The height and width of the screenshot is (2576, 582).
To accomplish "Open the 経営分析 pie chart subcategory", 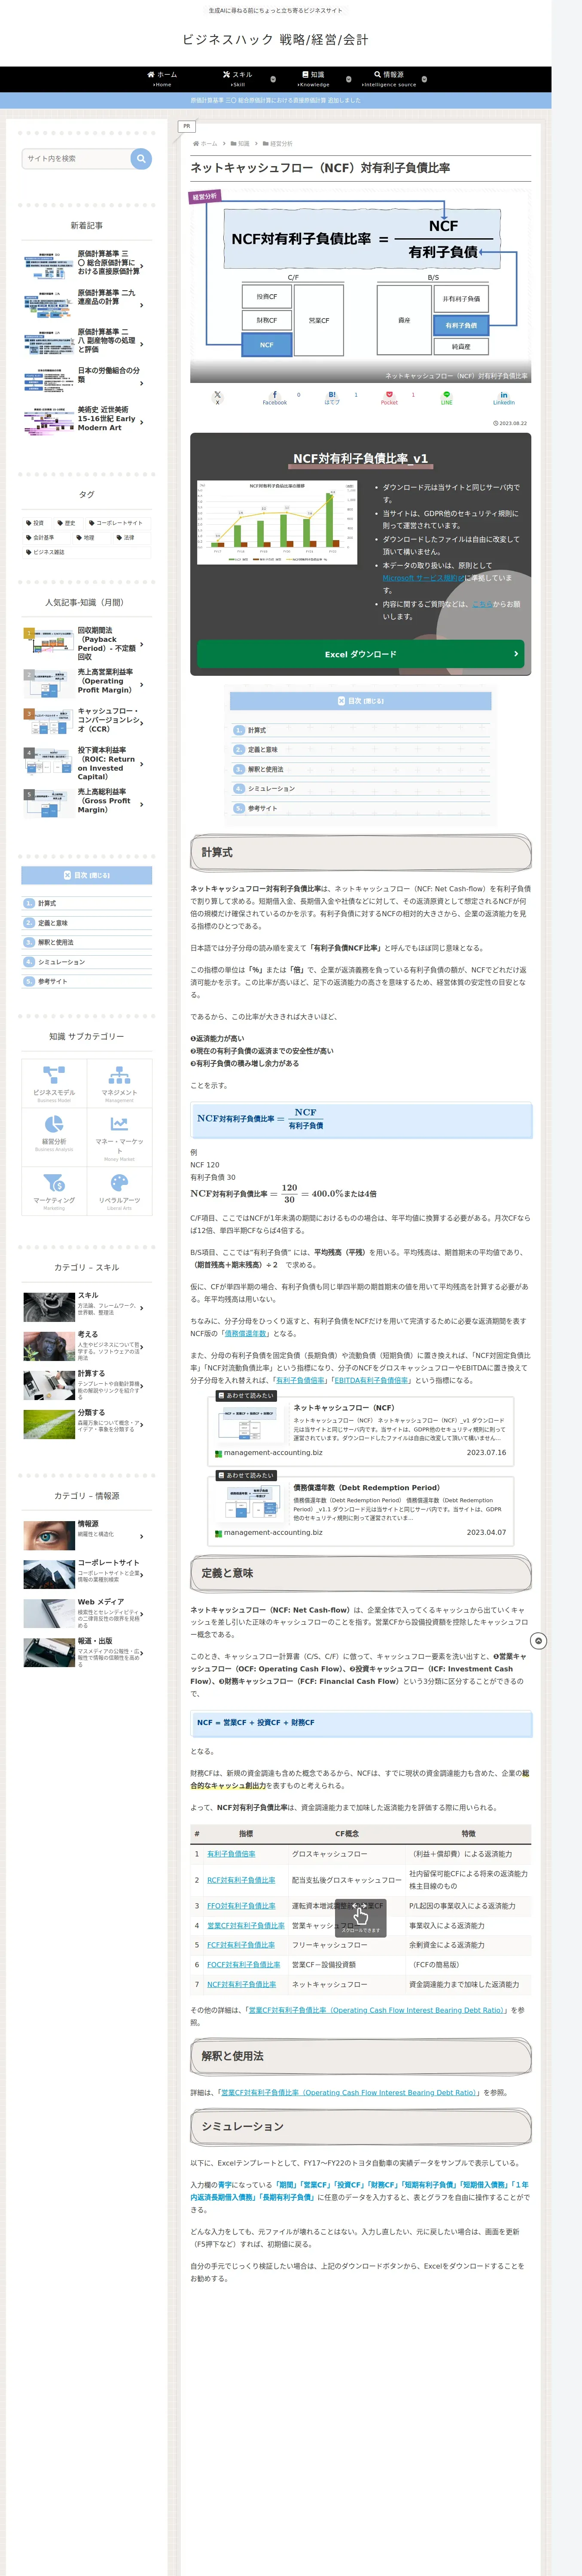I will coord(54,1137).
